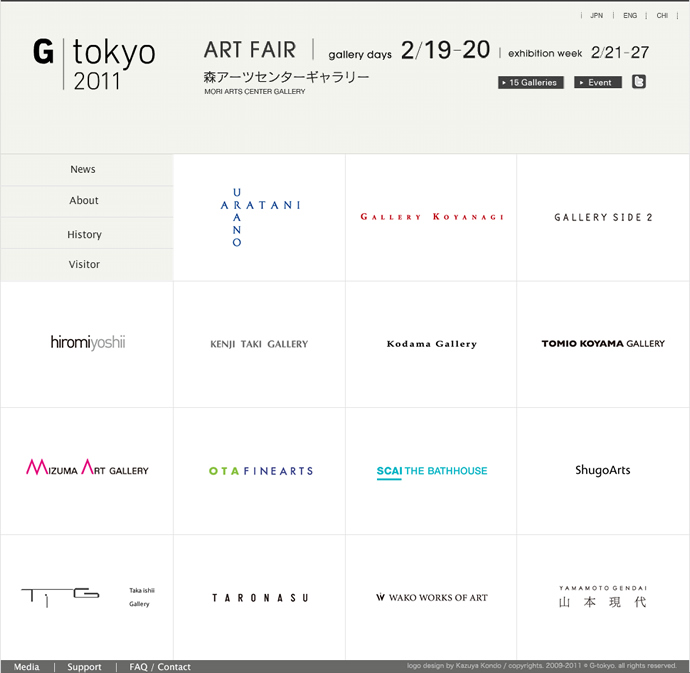
Task: Open the News menu item
Action: [x=87, y=169]
